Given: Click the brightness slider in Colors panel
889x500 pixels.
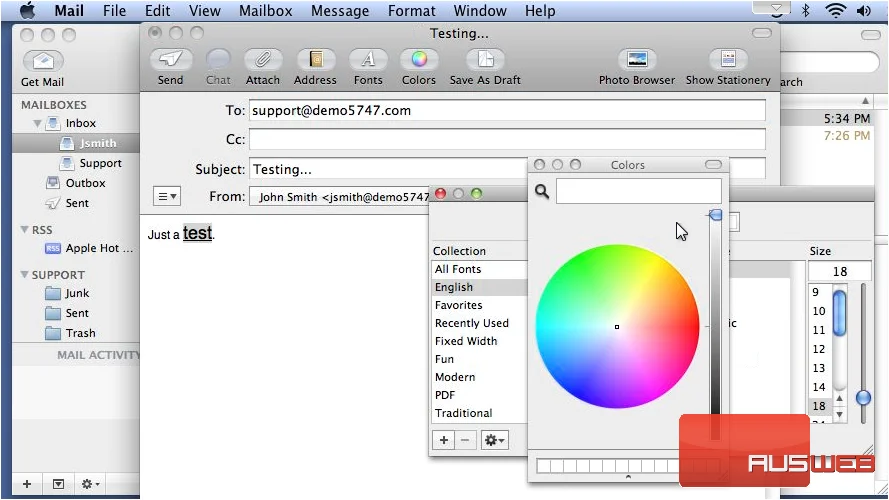Looking at the screenshot, I should (716, 326).
